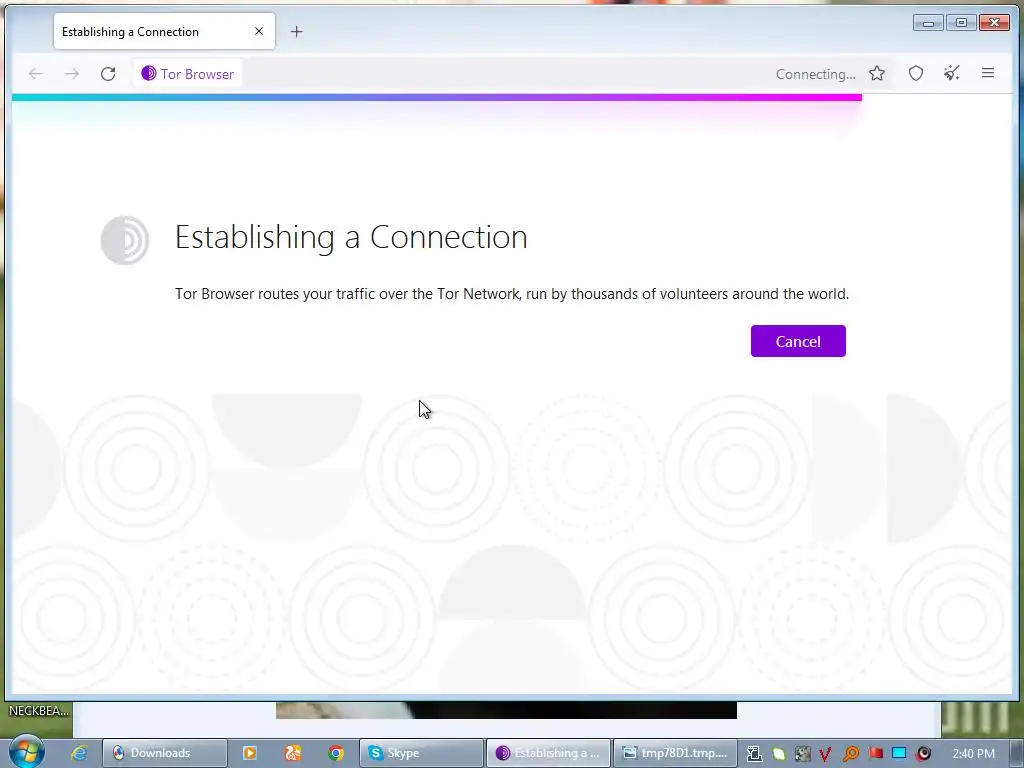Click the connection progress bar
Image resolution: width=1024 pixels, height=768 pixels.
coord(437,97)
